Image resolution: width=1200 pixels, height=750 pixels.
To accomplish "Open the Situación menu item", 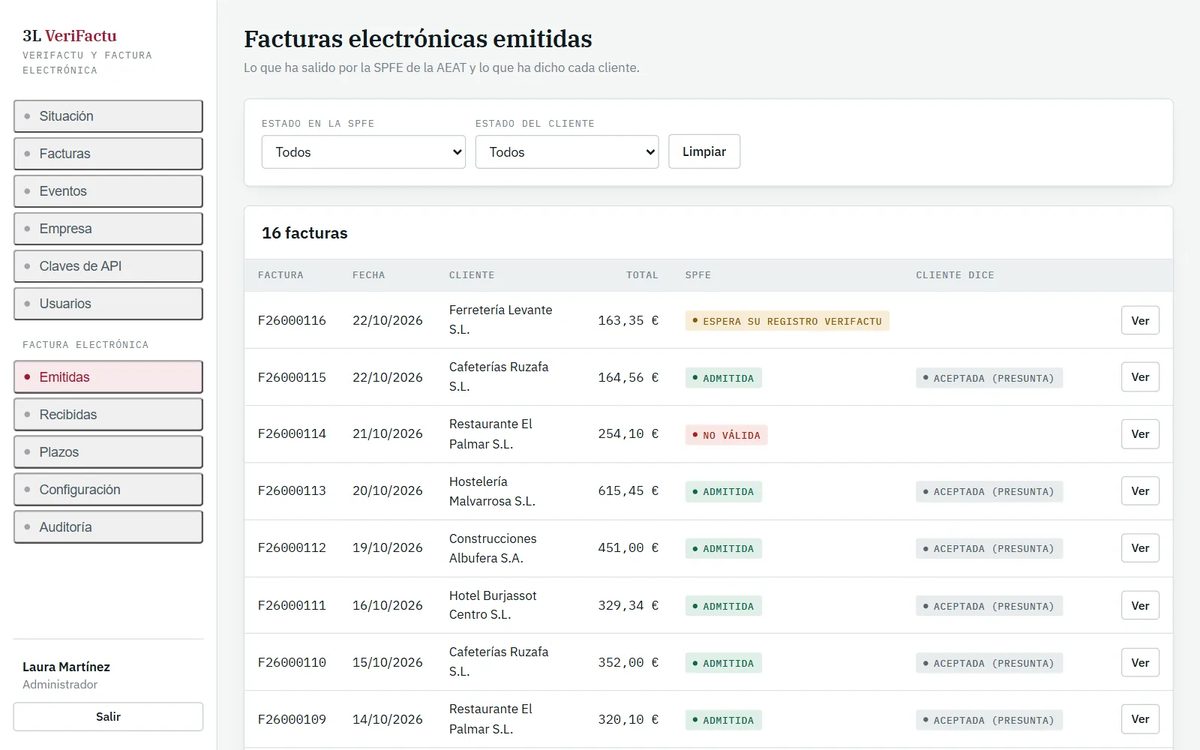I will coord(108,116).
